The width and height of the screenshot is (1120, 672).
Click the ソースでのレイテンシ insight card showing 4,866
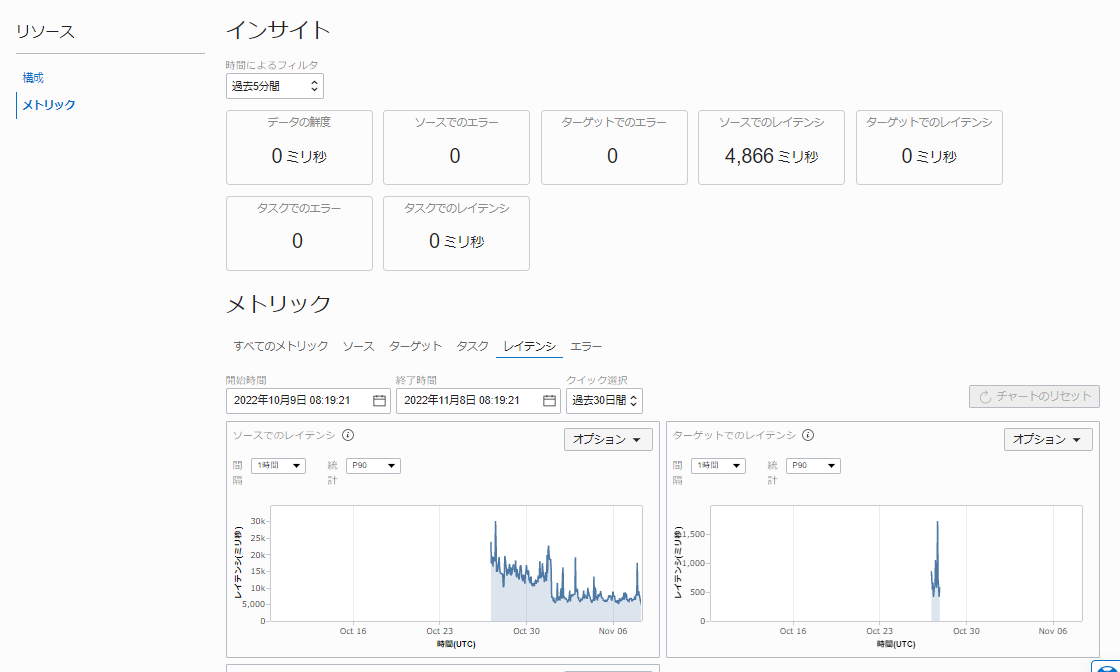click(x=771, y=148)
